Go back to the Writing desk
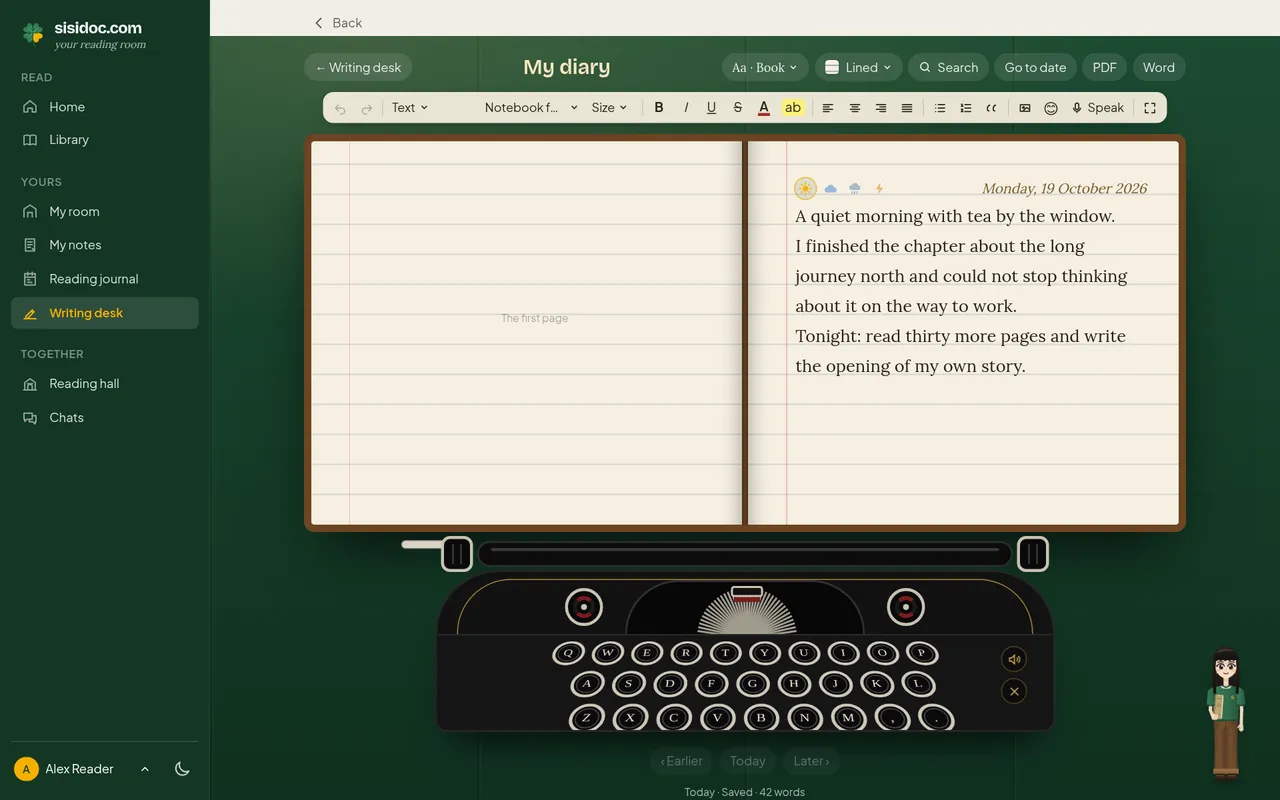The width and height of the screenshot is (1280, 800). 358,67
